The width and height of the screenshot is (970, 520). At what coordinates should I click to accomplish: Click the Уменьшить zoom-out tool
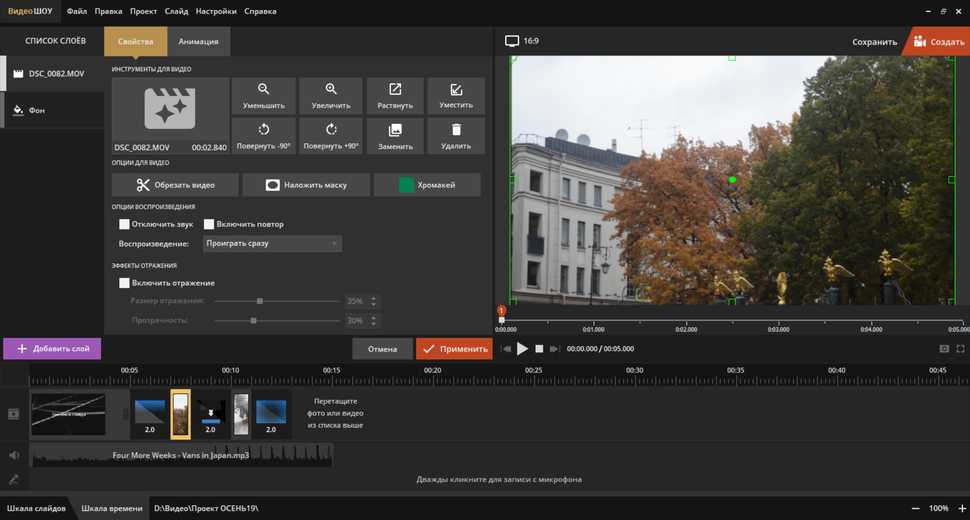(x=263, y=96)
